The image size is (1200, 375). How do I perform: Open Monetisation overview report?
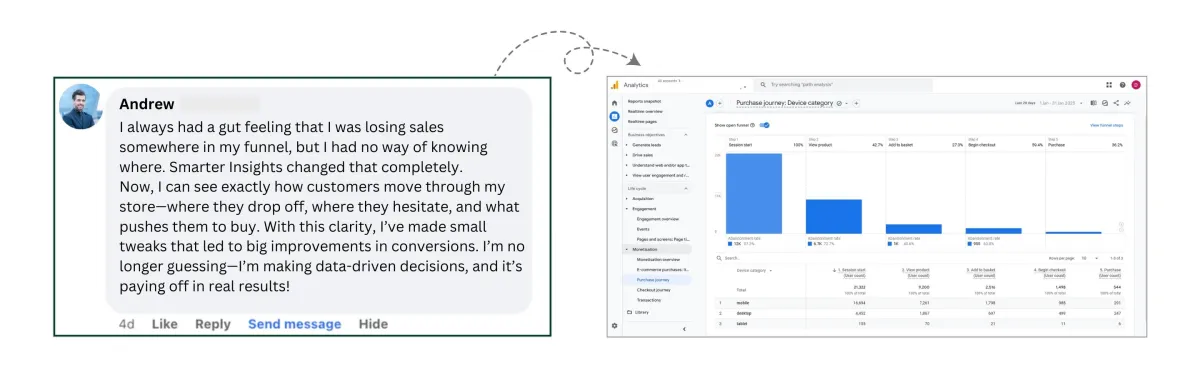[658, 259]
